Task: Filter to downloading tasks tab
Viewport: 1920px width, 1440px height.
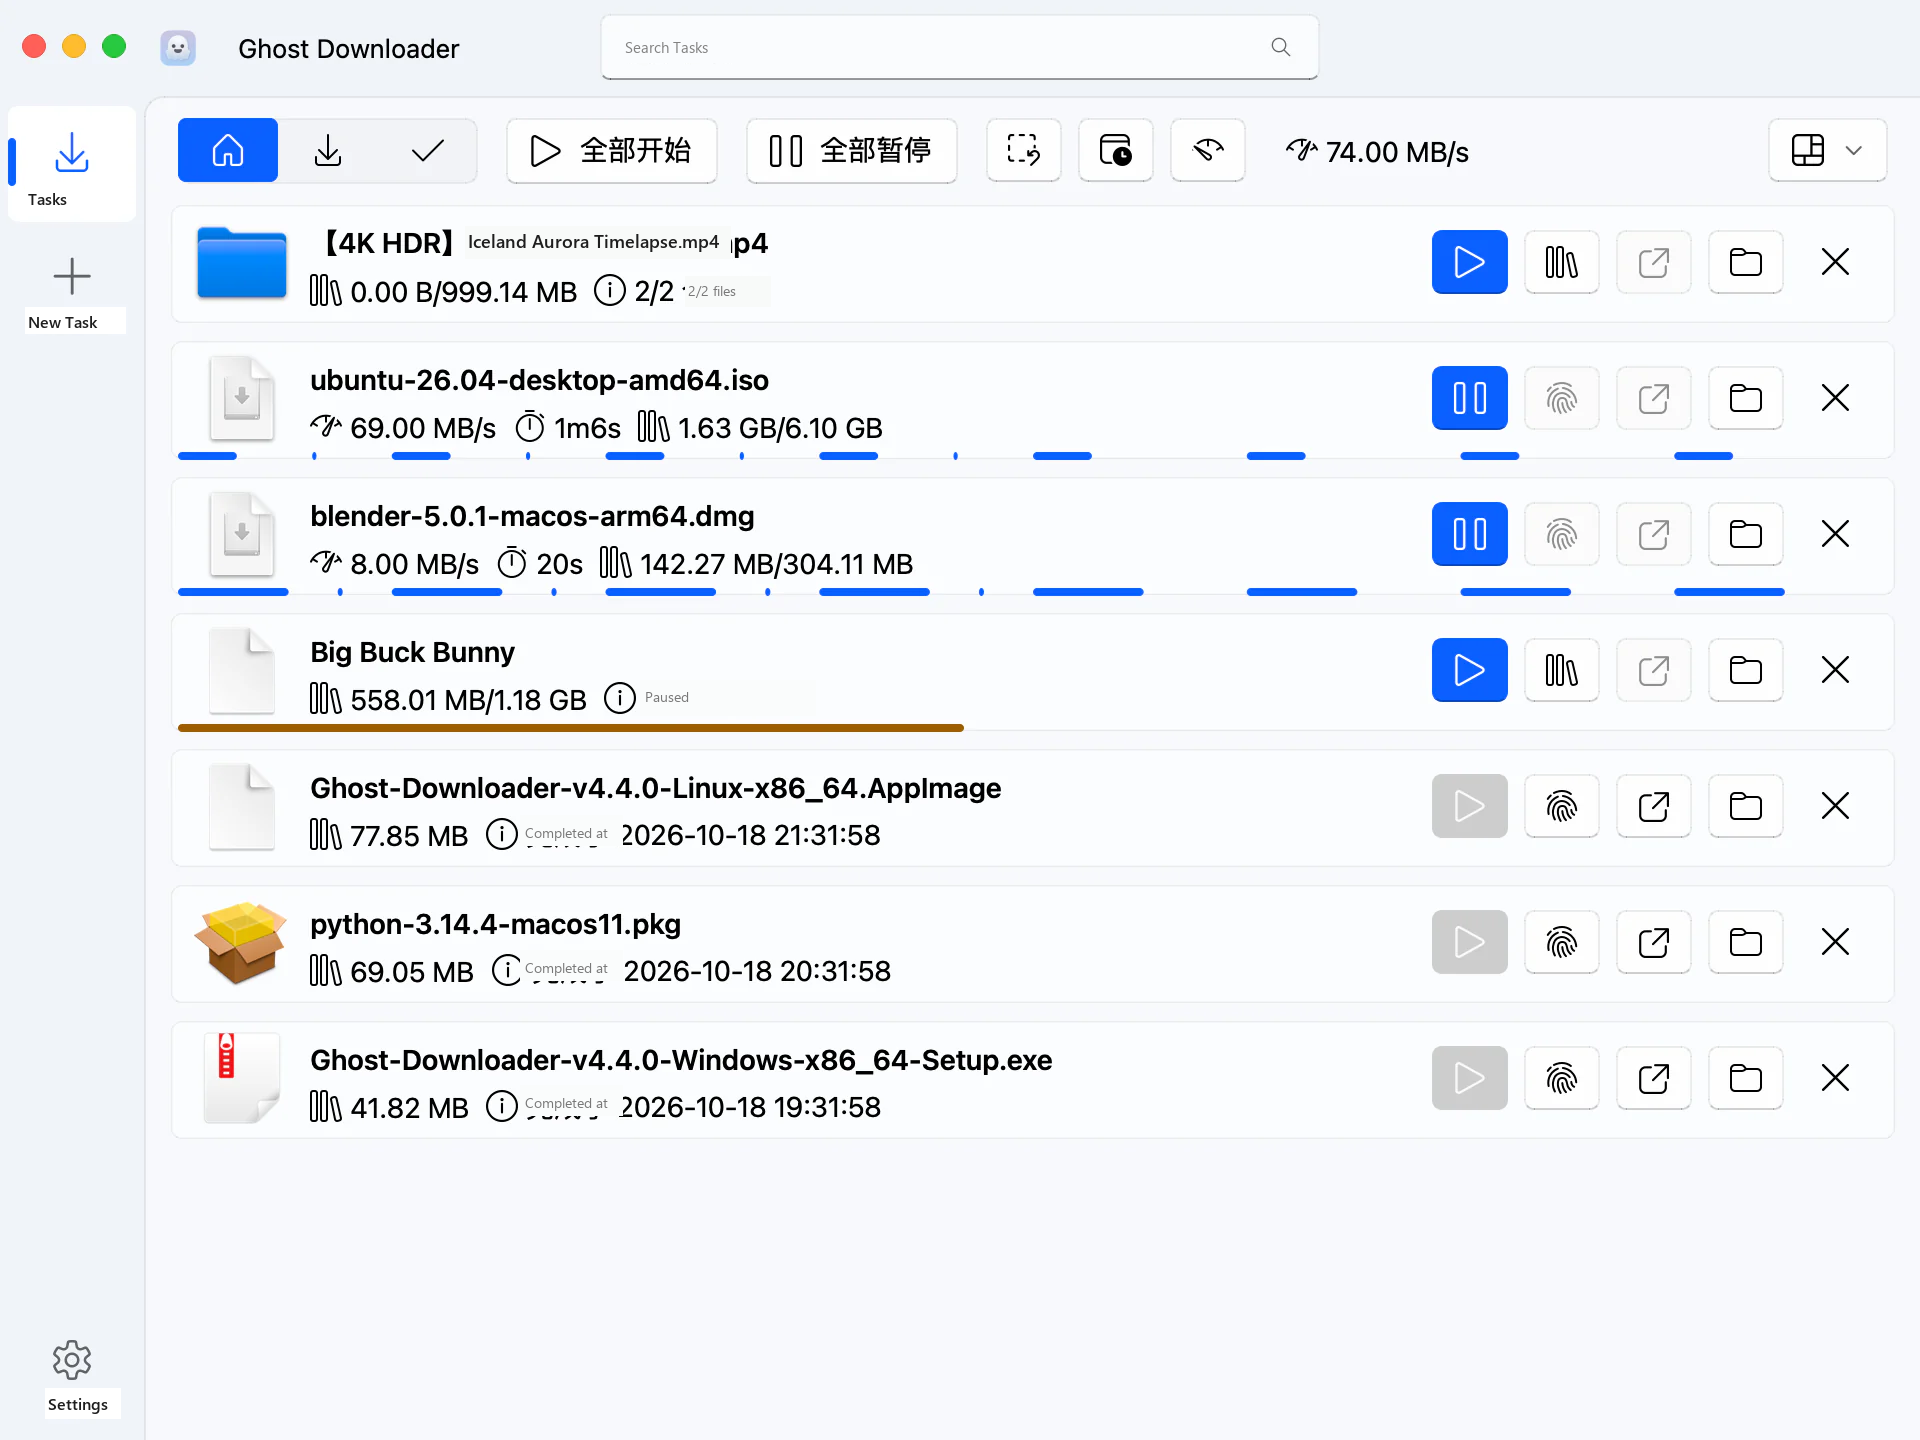Action: (x=328, y=150)
